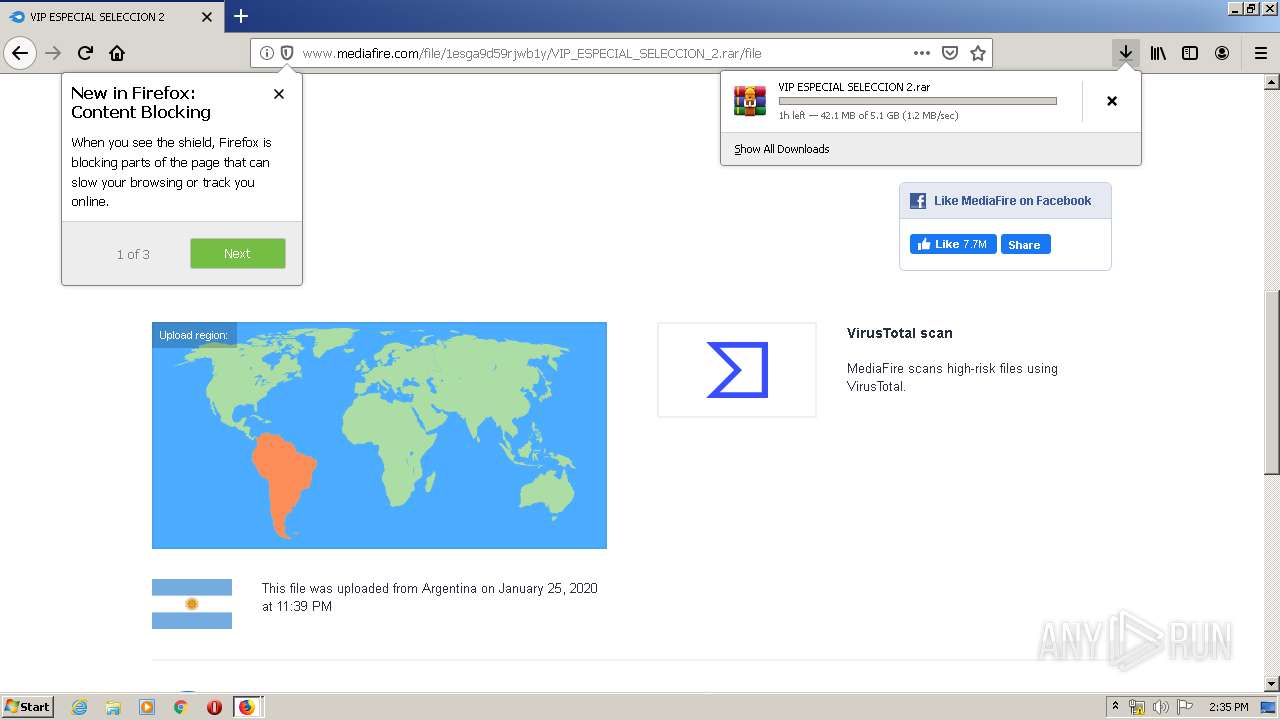Click Like MediaFire on Facebook heading
The height and width of the screenshot is (720, 1280).
[x=1012, y=201]
